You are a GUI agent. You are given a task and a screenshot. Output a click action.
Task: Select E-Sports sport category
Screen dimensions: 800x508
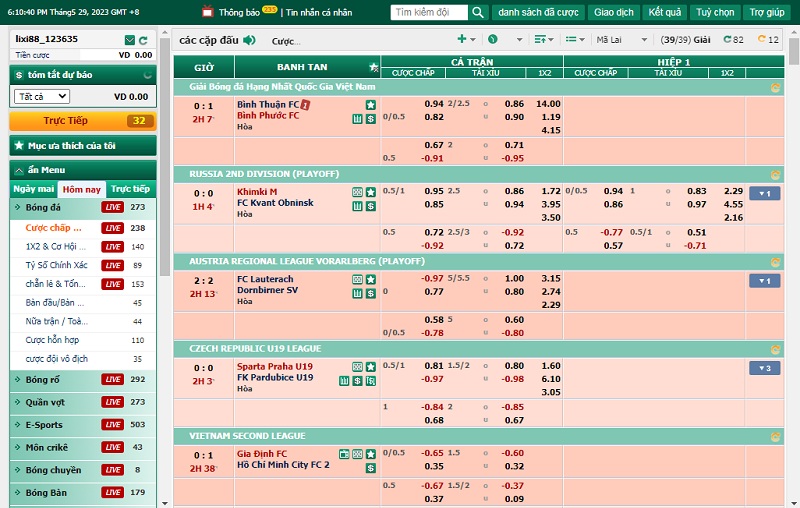[83, 425]
